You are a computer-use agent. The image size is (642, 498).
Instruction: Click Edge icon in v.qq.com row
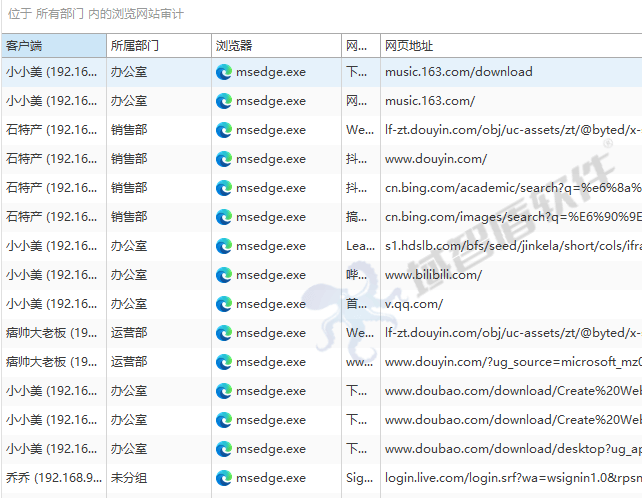(x=224, y=304)
